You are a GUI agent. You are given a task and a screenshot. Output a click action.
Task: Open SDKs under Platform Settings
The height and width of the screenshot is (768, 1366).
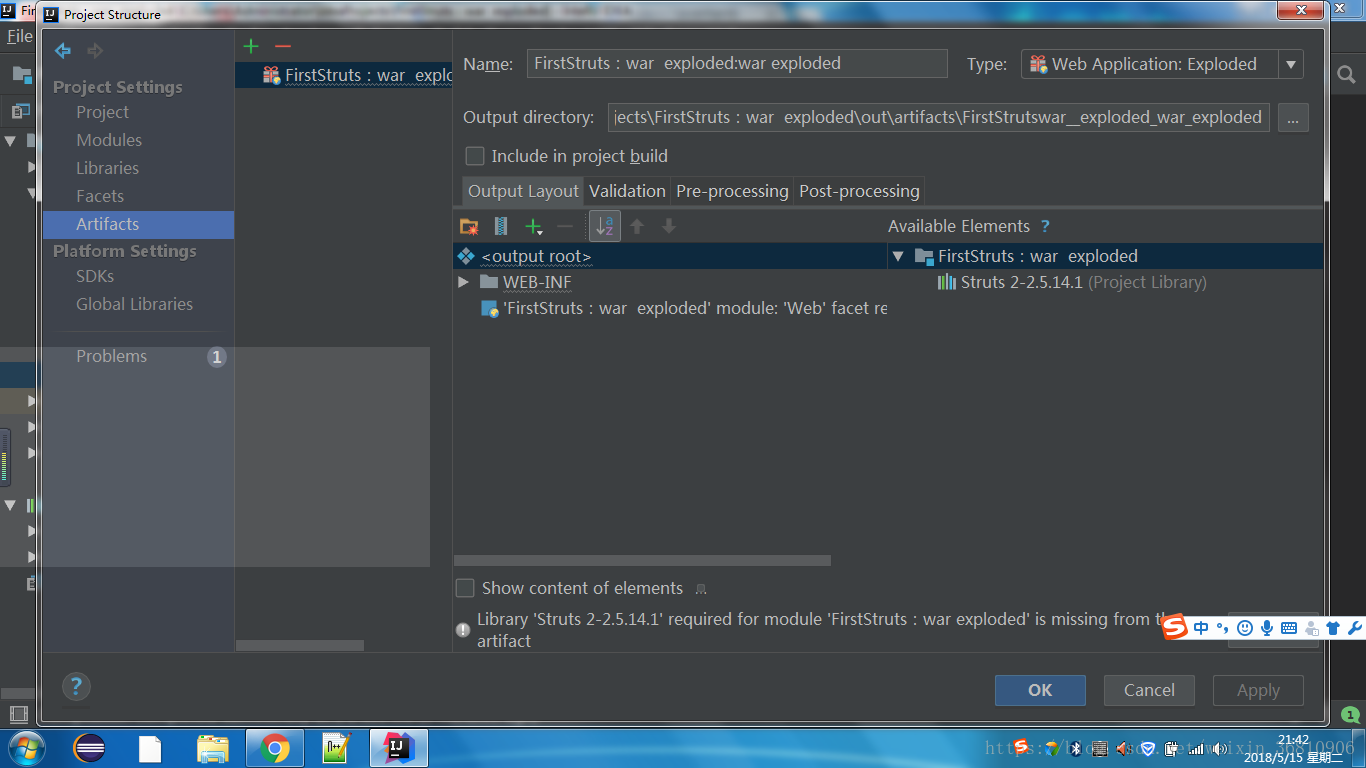coord(95,276)
